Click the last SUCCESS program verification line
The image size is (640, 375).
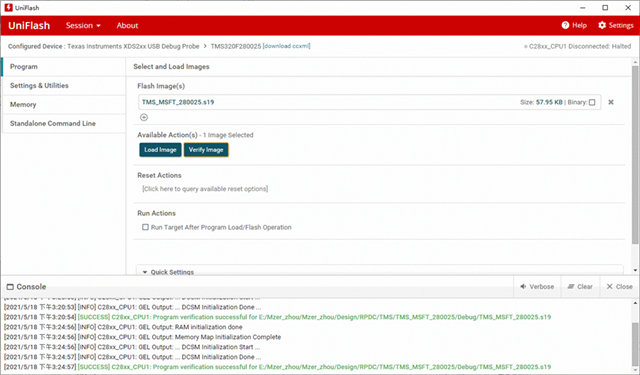[x=278, y=367]
